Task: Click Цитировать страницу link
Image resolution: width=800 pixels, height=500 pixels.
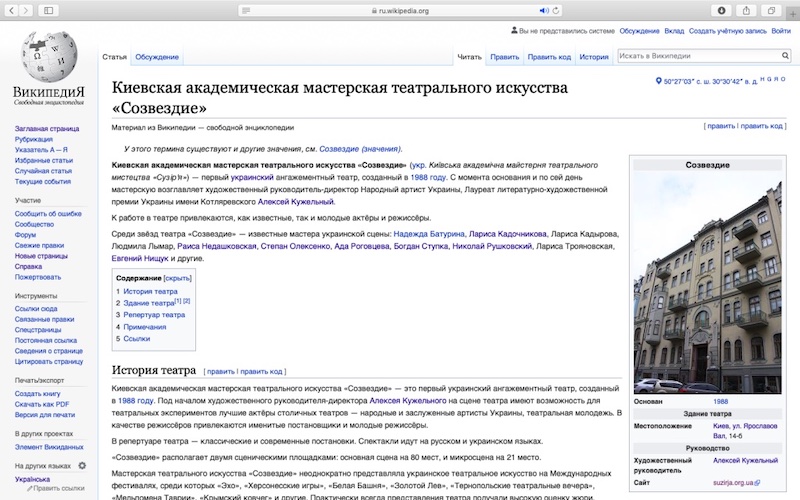Action: point(49,362)
